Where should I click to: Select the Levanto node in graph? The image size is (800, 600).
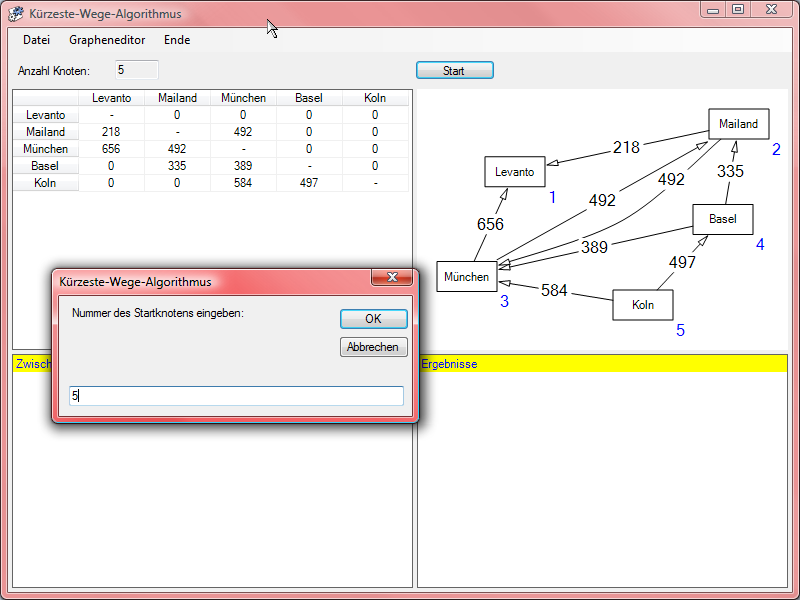coord(515,172)
